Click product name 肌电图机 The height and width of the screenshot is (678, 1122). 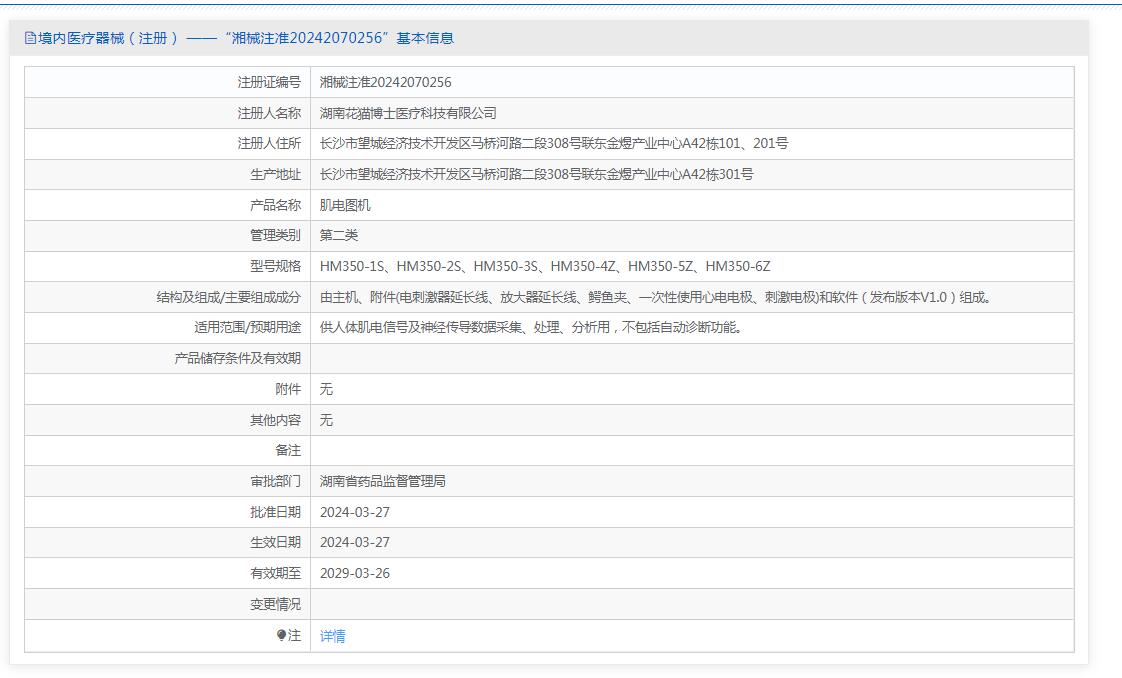pos(345,205)
